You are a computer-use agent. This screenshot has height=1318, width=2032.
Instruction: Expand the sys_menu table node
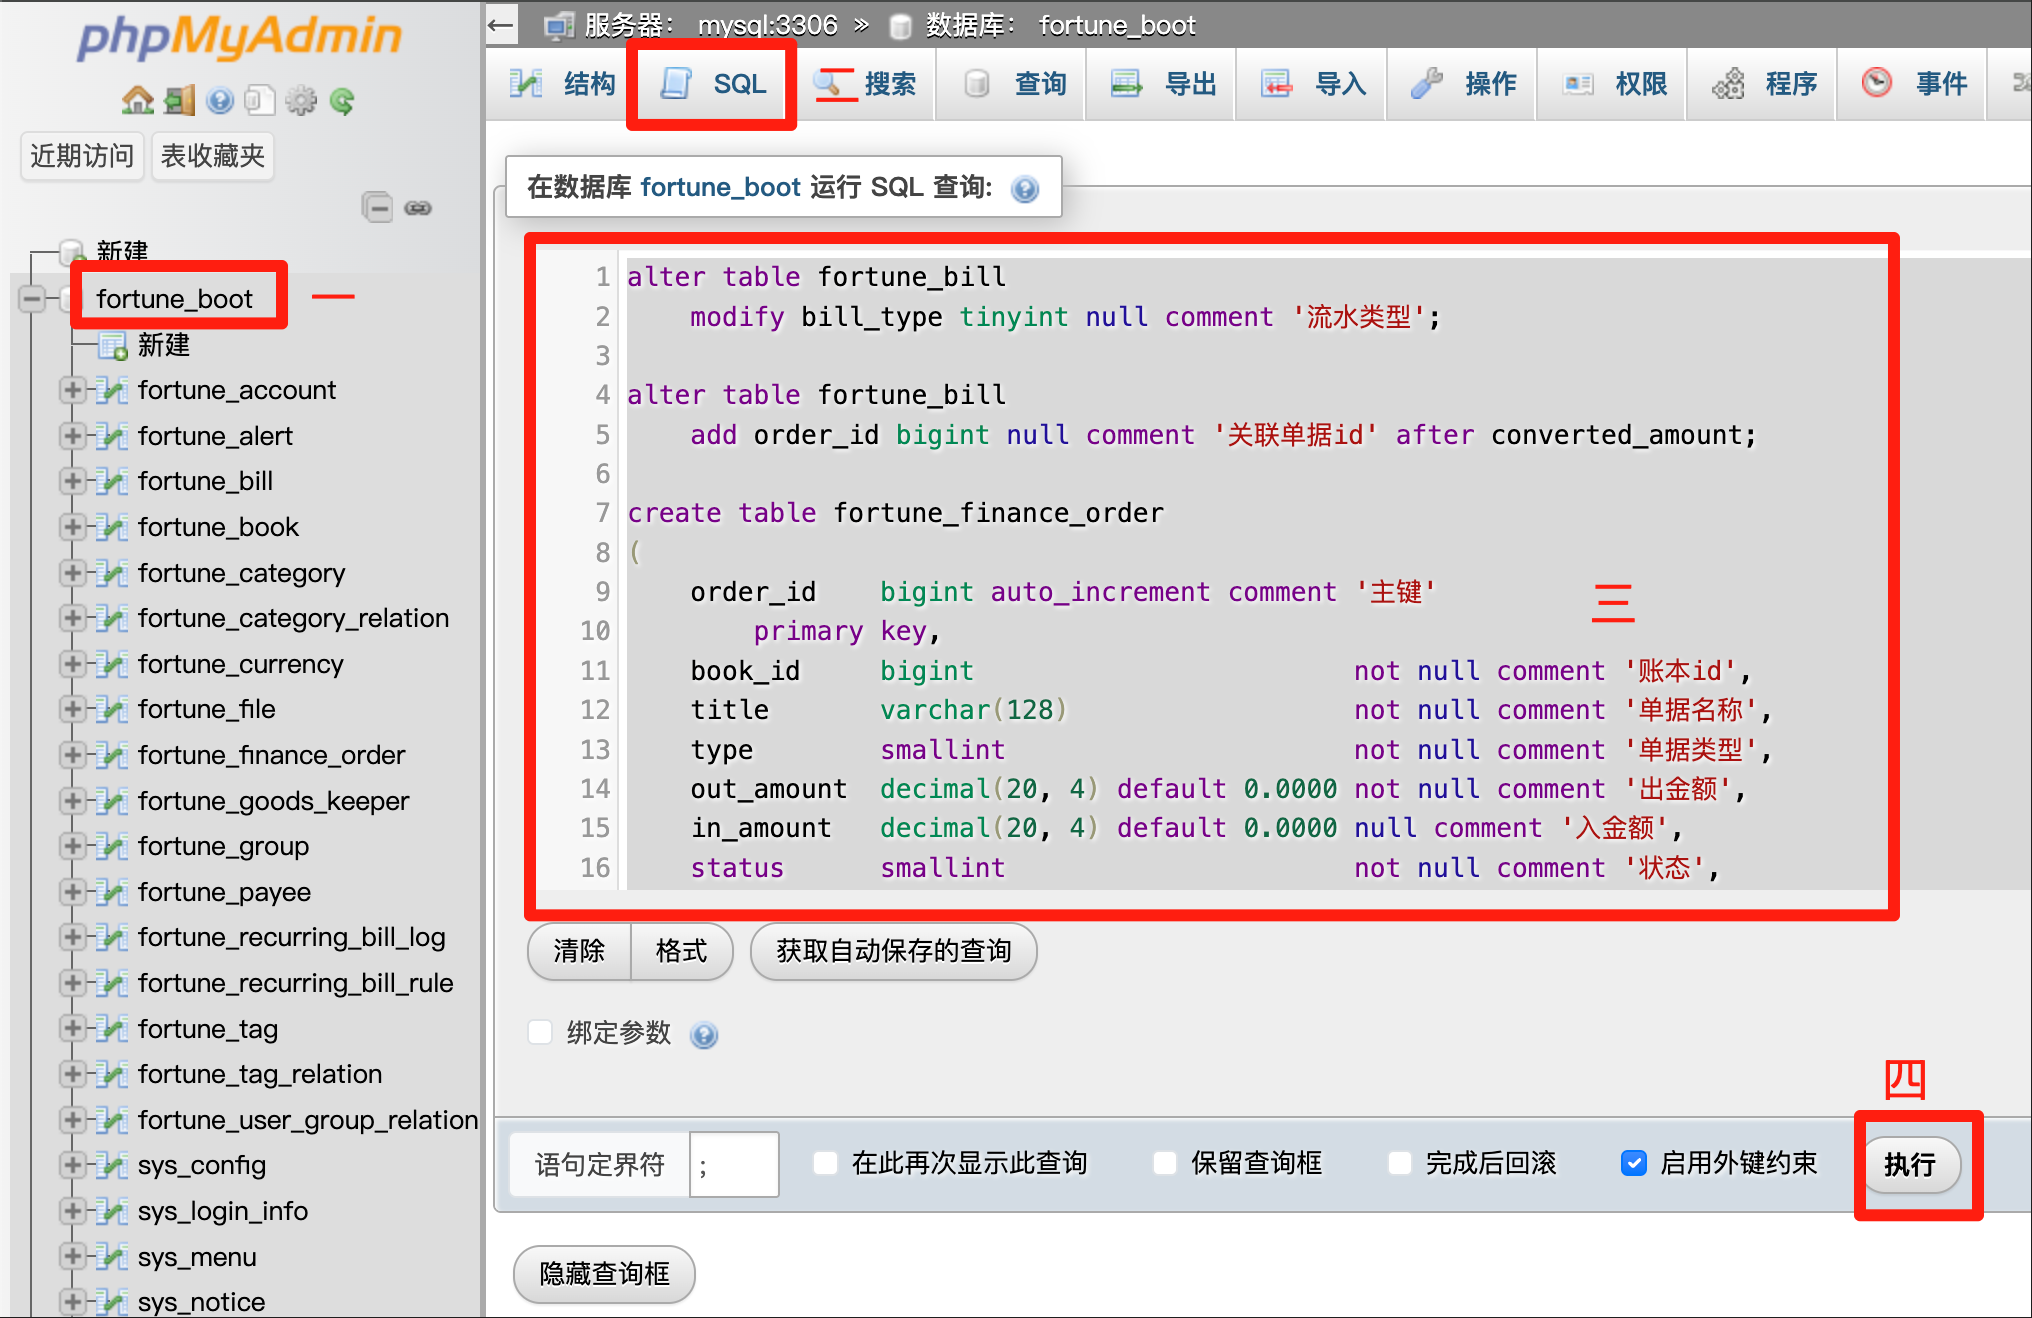click(x=72, y=1257)
